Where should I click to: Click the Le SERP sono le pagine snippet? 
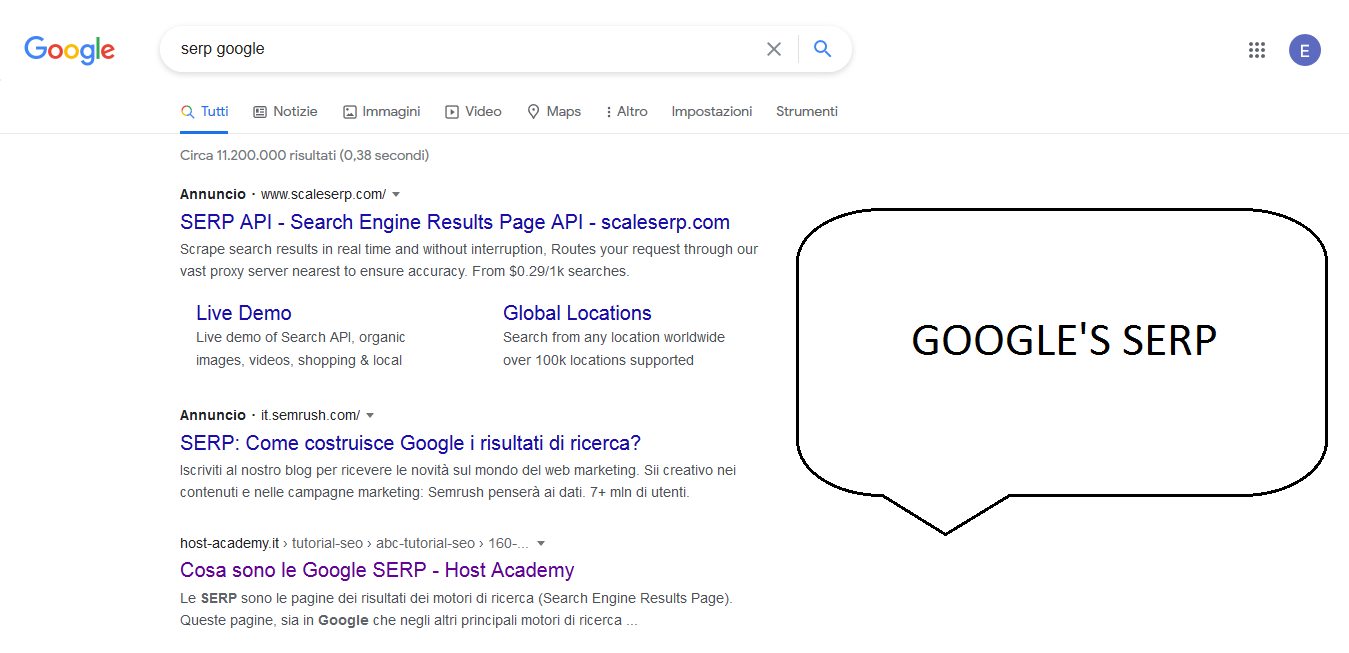pyautogui.click(x=456, y=609)
